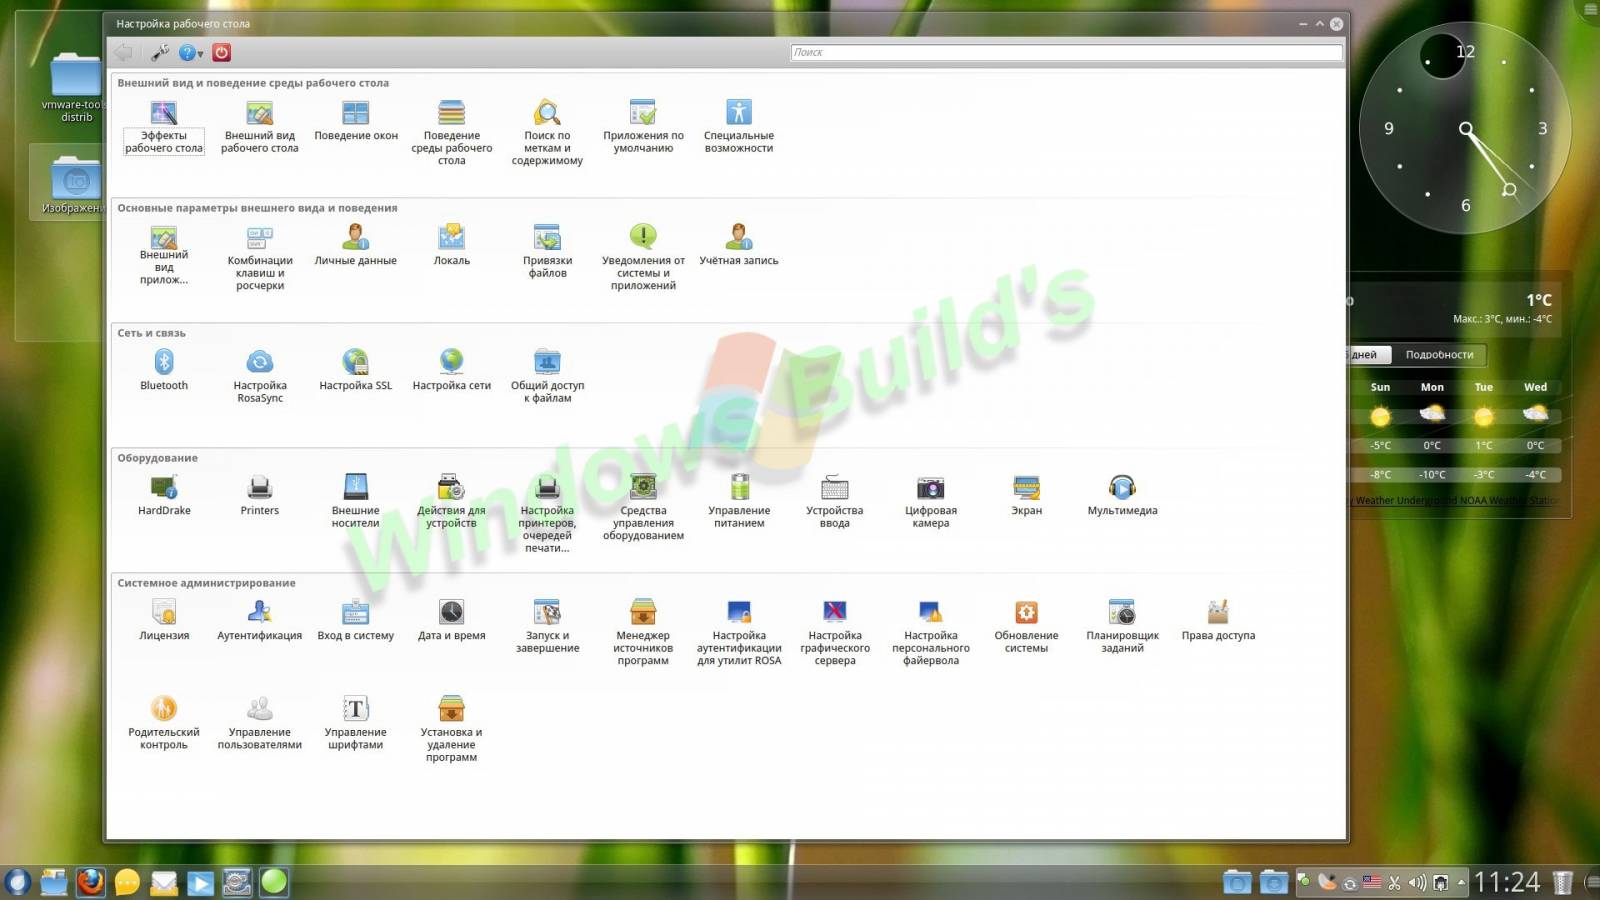Open Эффекты рабочего стола settings
Viewport: 1600px width, 900px height.
pyautogui.click(x=164, y=127)
